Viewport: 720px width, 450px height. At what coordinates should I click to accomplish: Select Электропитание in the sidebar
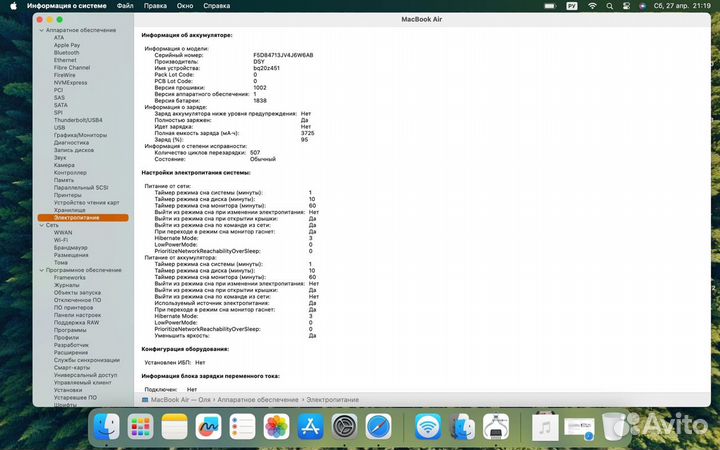[x=83, y=218]
